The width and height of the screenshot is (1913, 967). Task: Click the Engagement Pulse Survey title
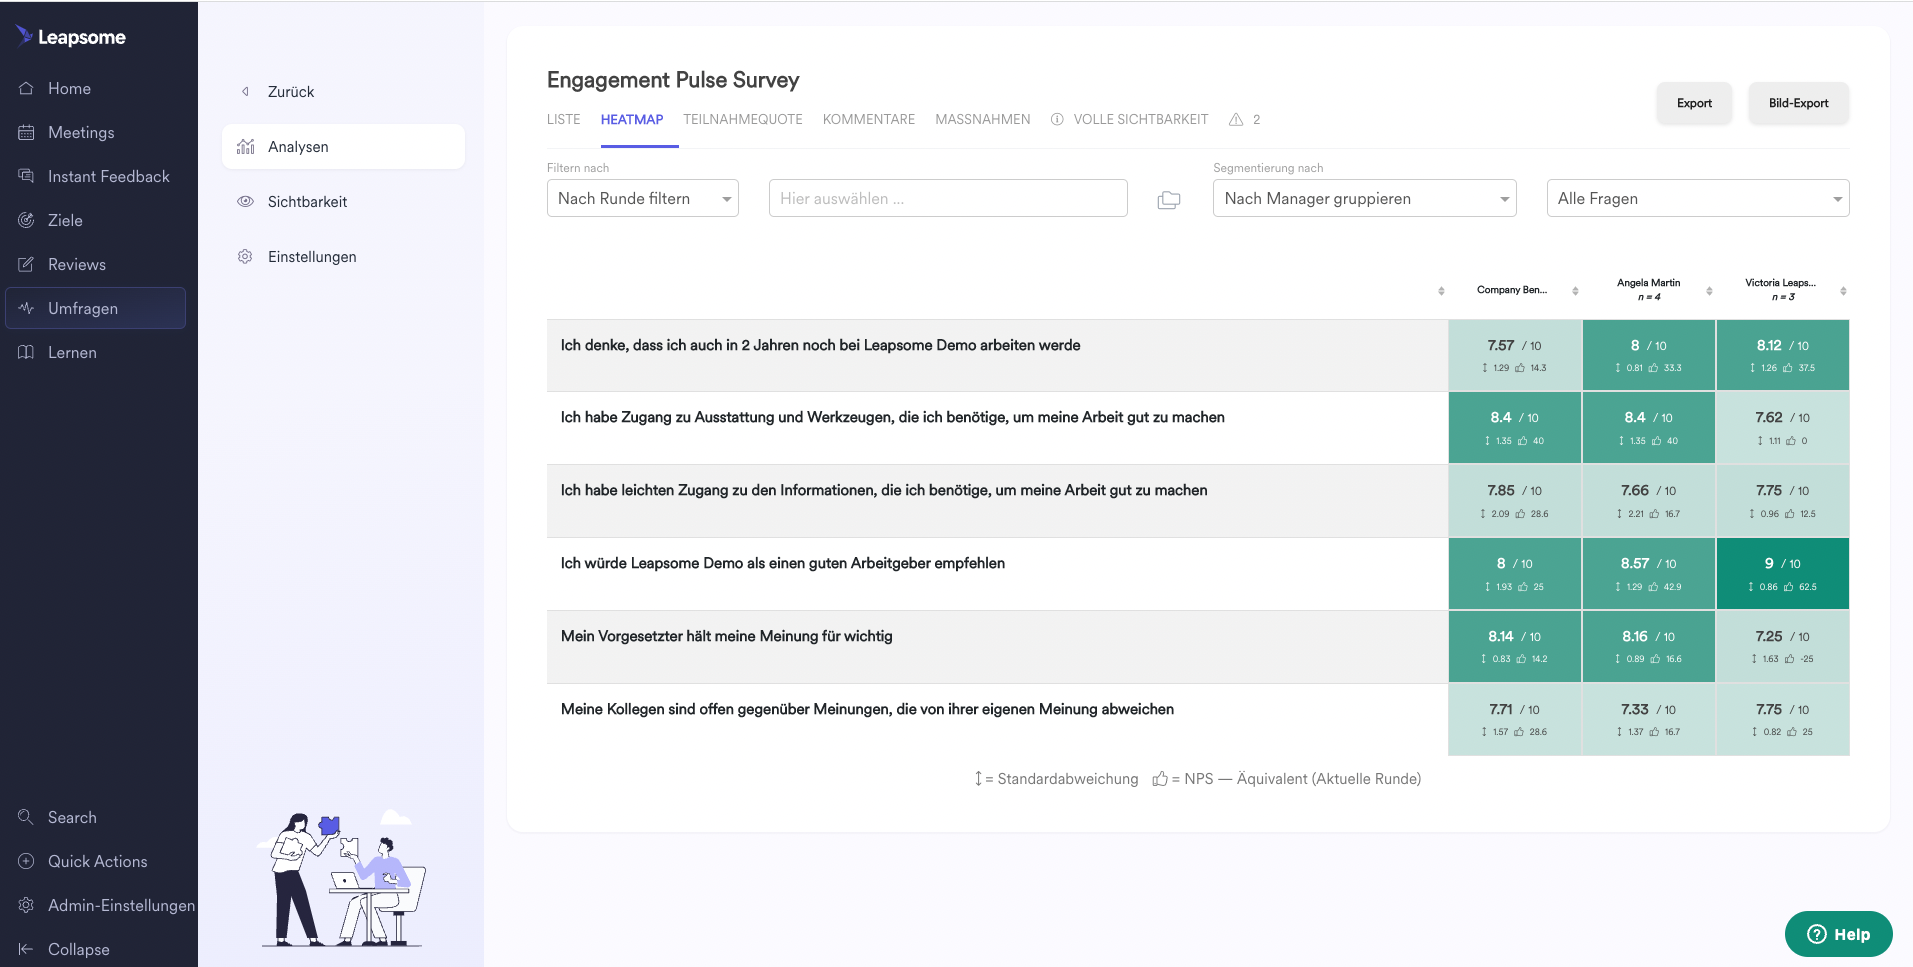(673, 80)
